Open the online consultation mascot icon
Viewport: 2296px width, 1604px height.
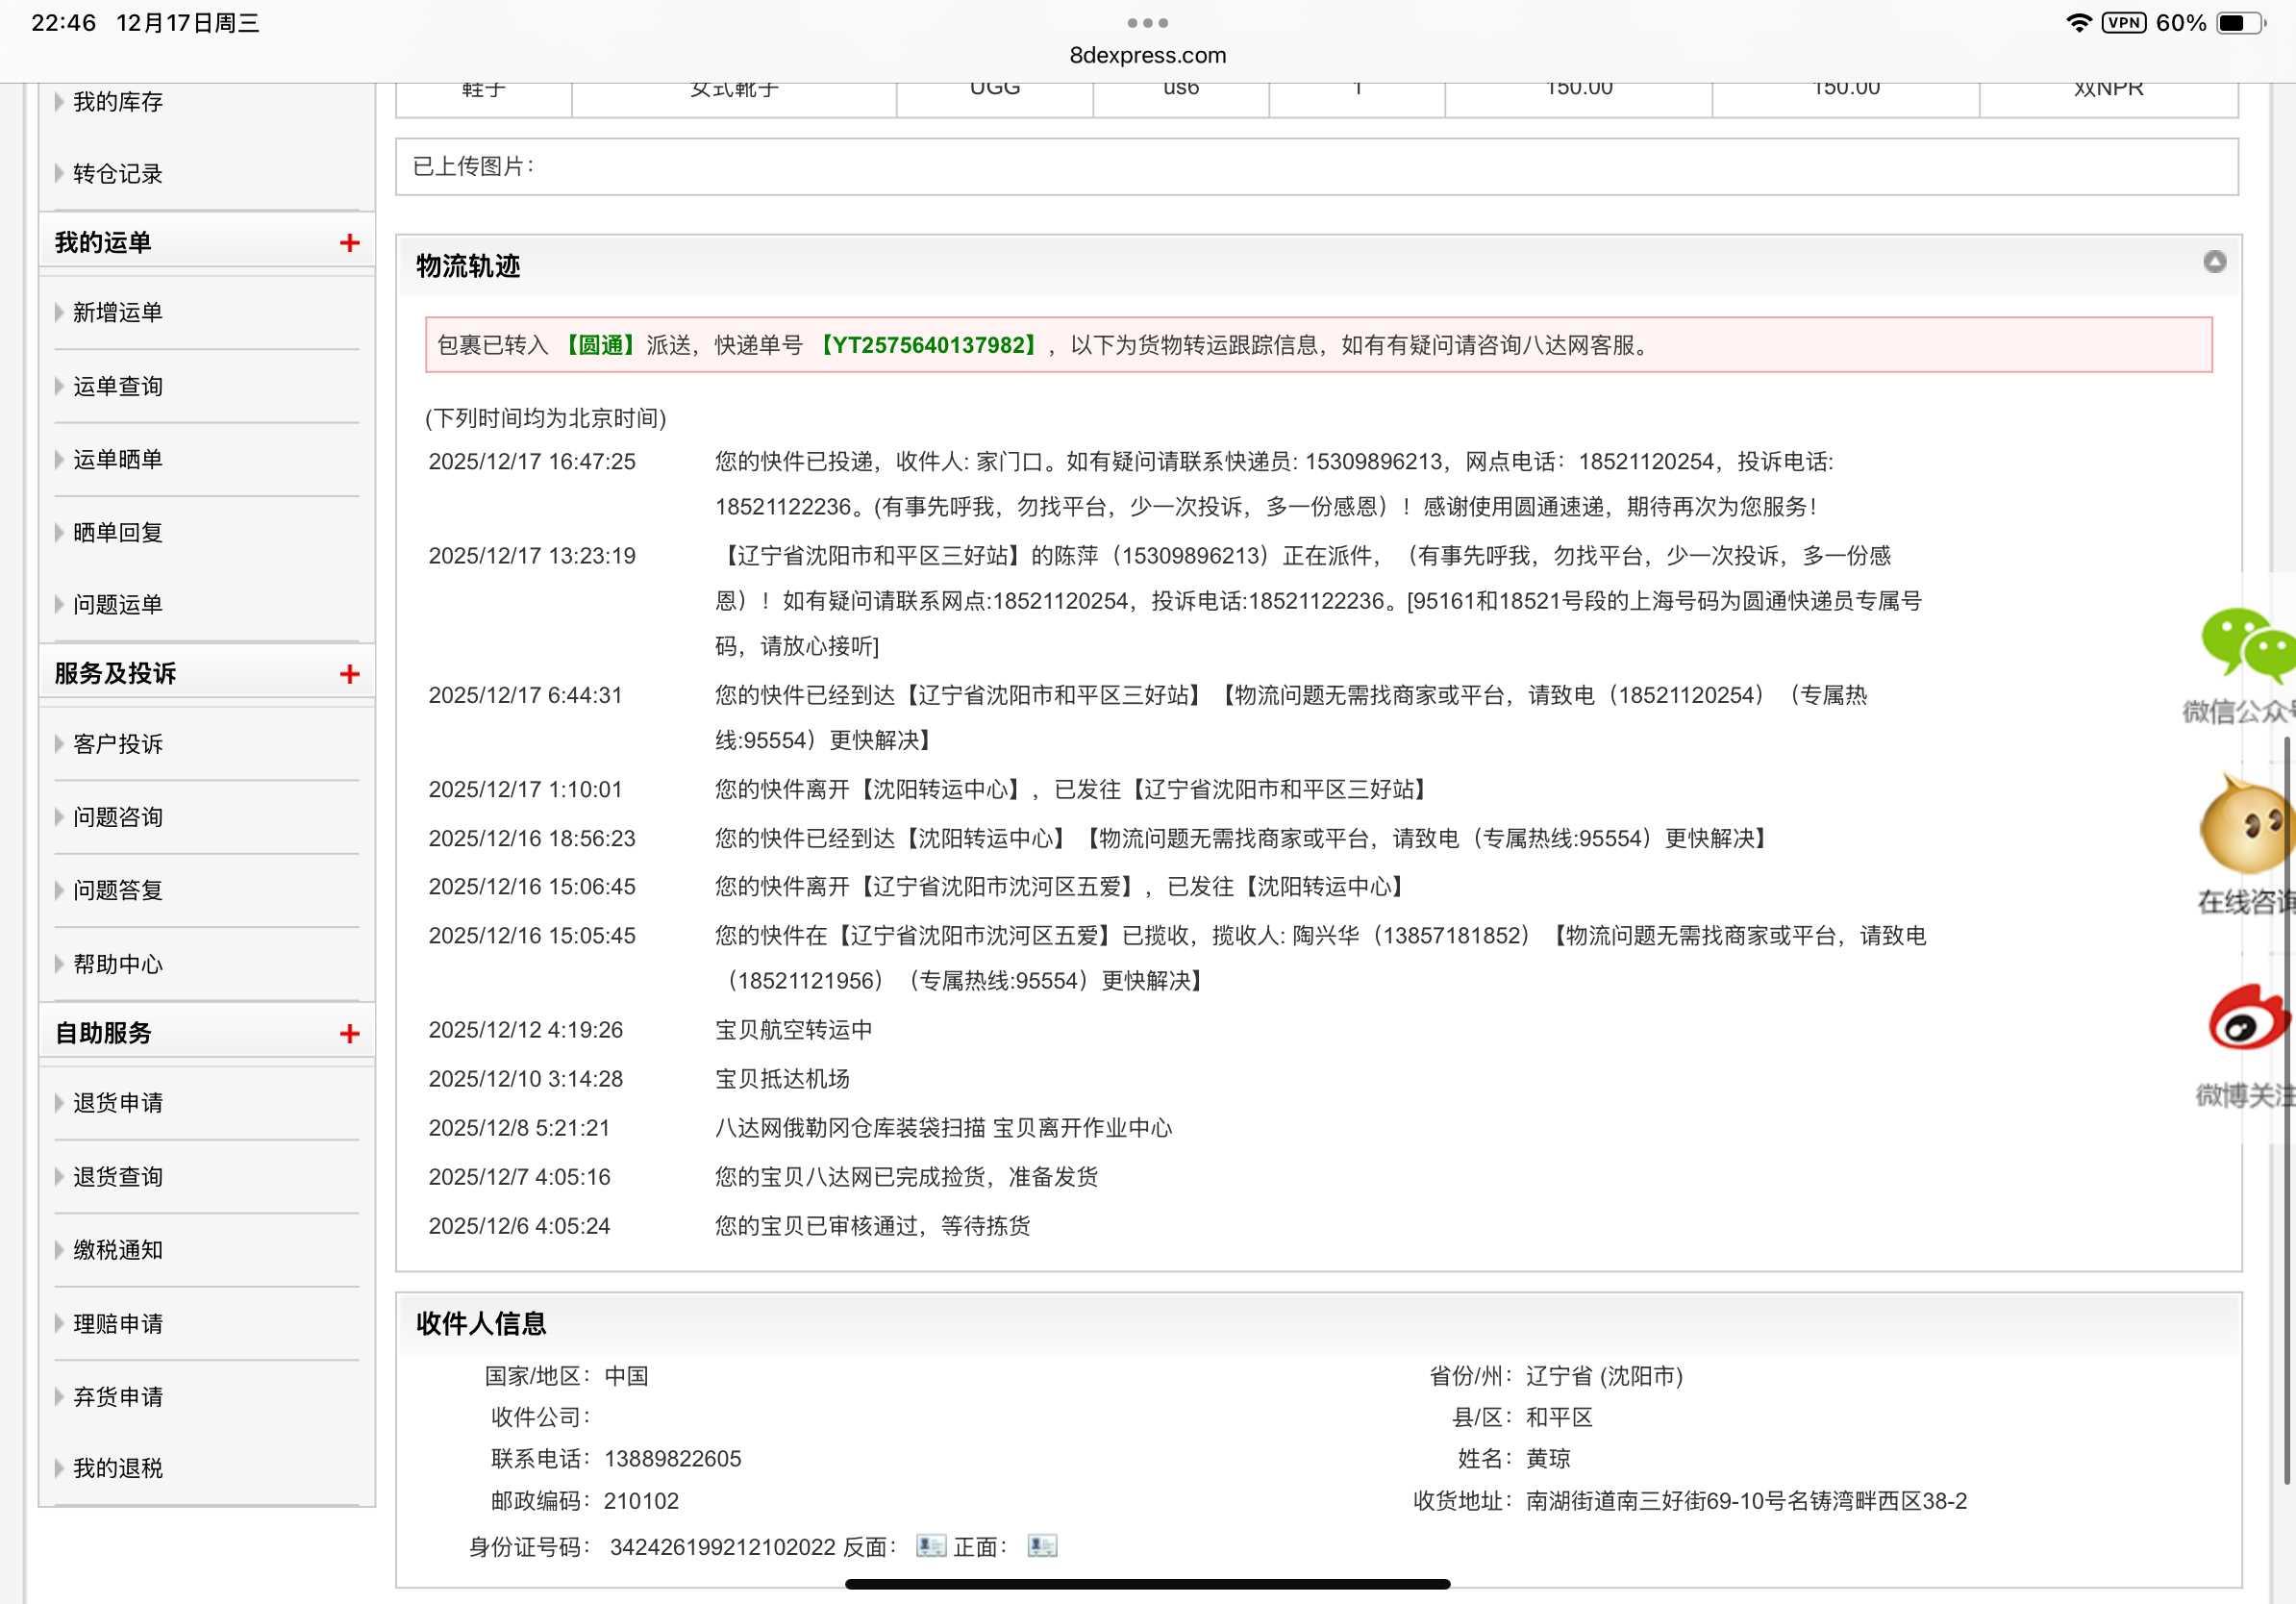tap(2244, 827)
